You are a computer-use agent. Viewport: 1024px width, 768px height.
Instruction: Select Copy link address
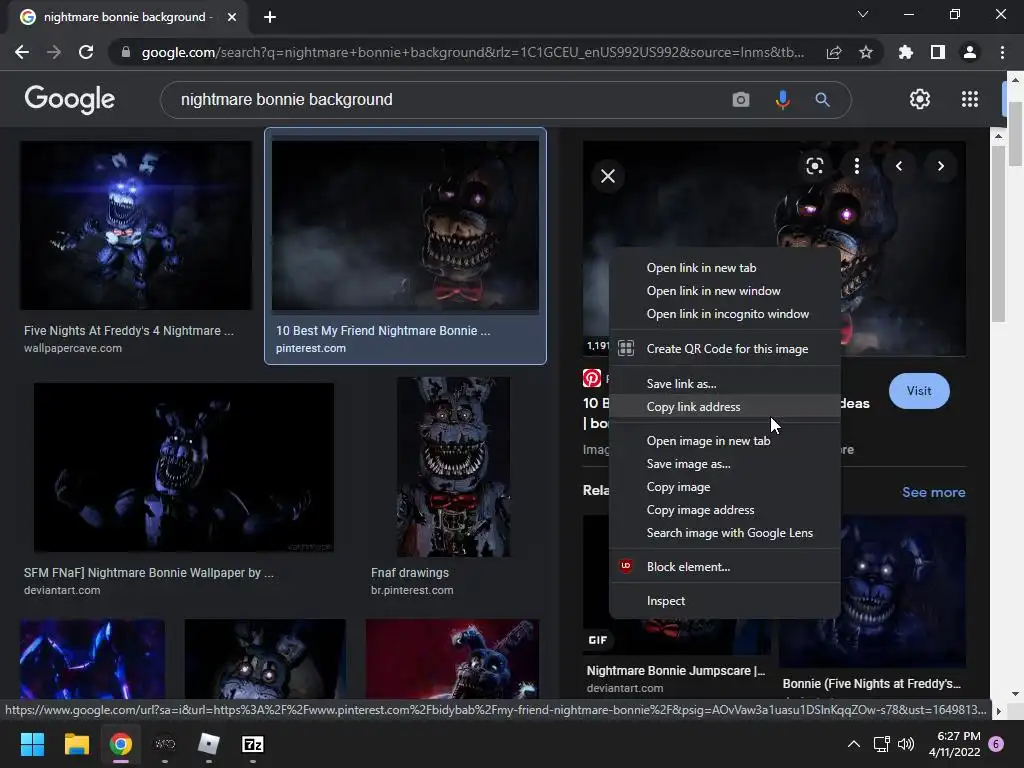[724, 407]
